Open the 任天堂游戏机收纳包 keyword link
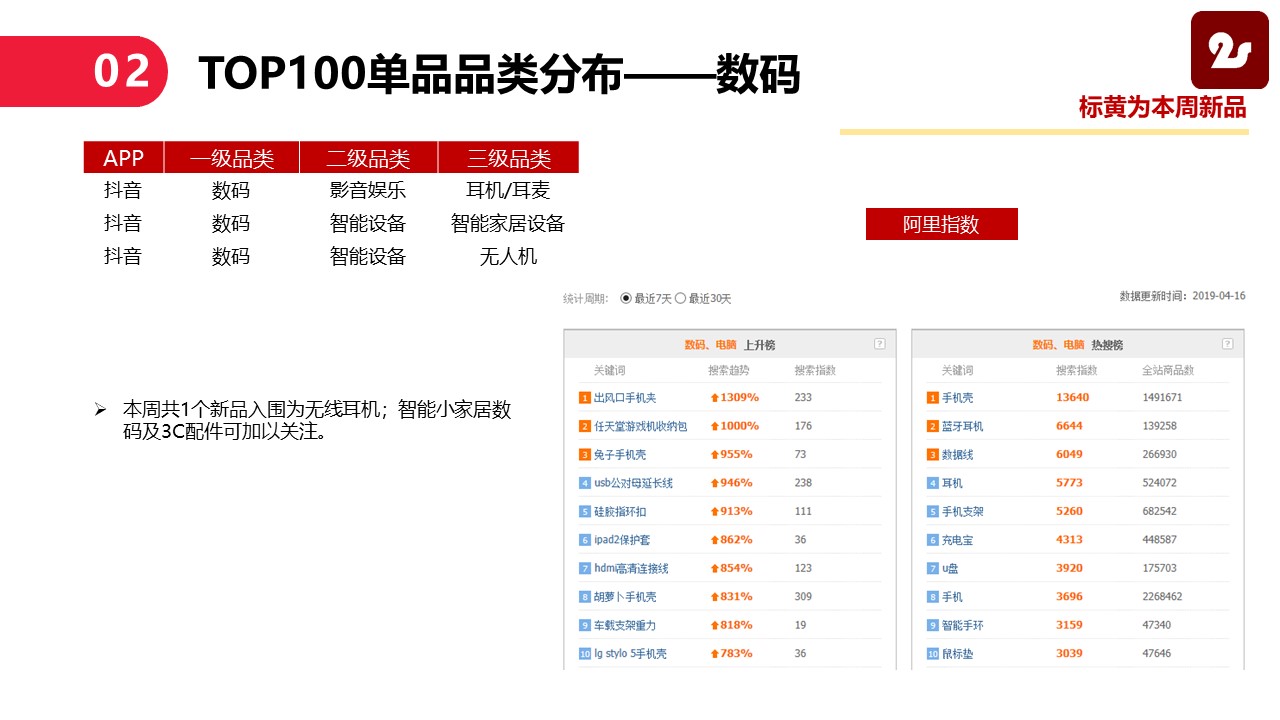The width and height of the screenshot is (1280, 720). pos(641,426)
